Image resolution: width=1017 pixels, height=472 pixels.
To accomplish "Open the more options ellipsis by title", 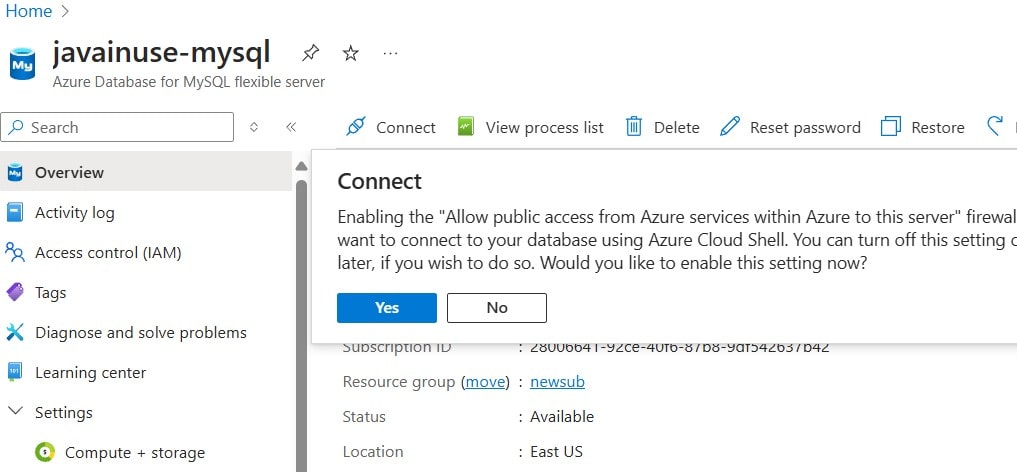I will (390, 53).
